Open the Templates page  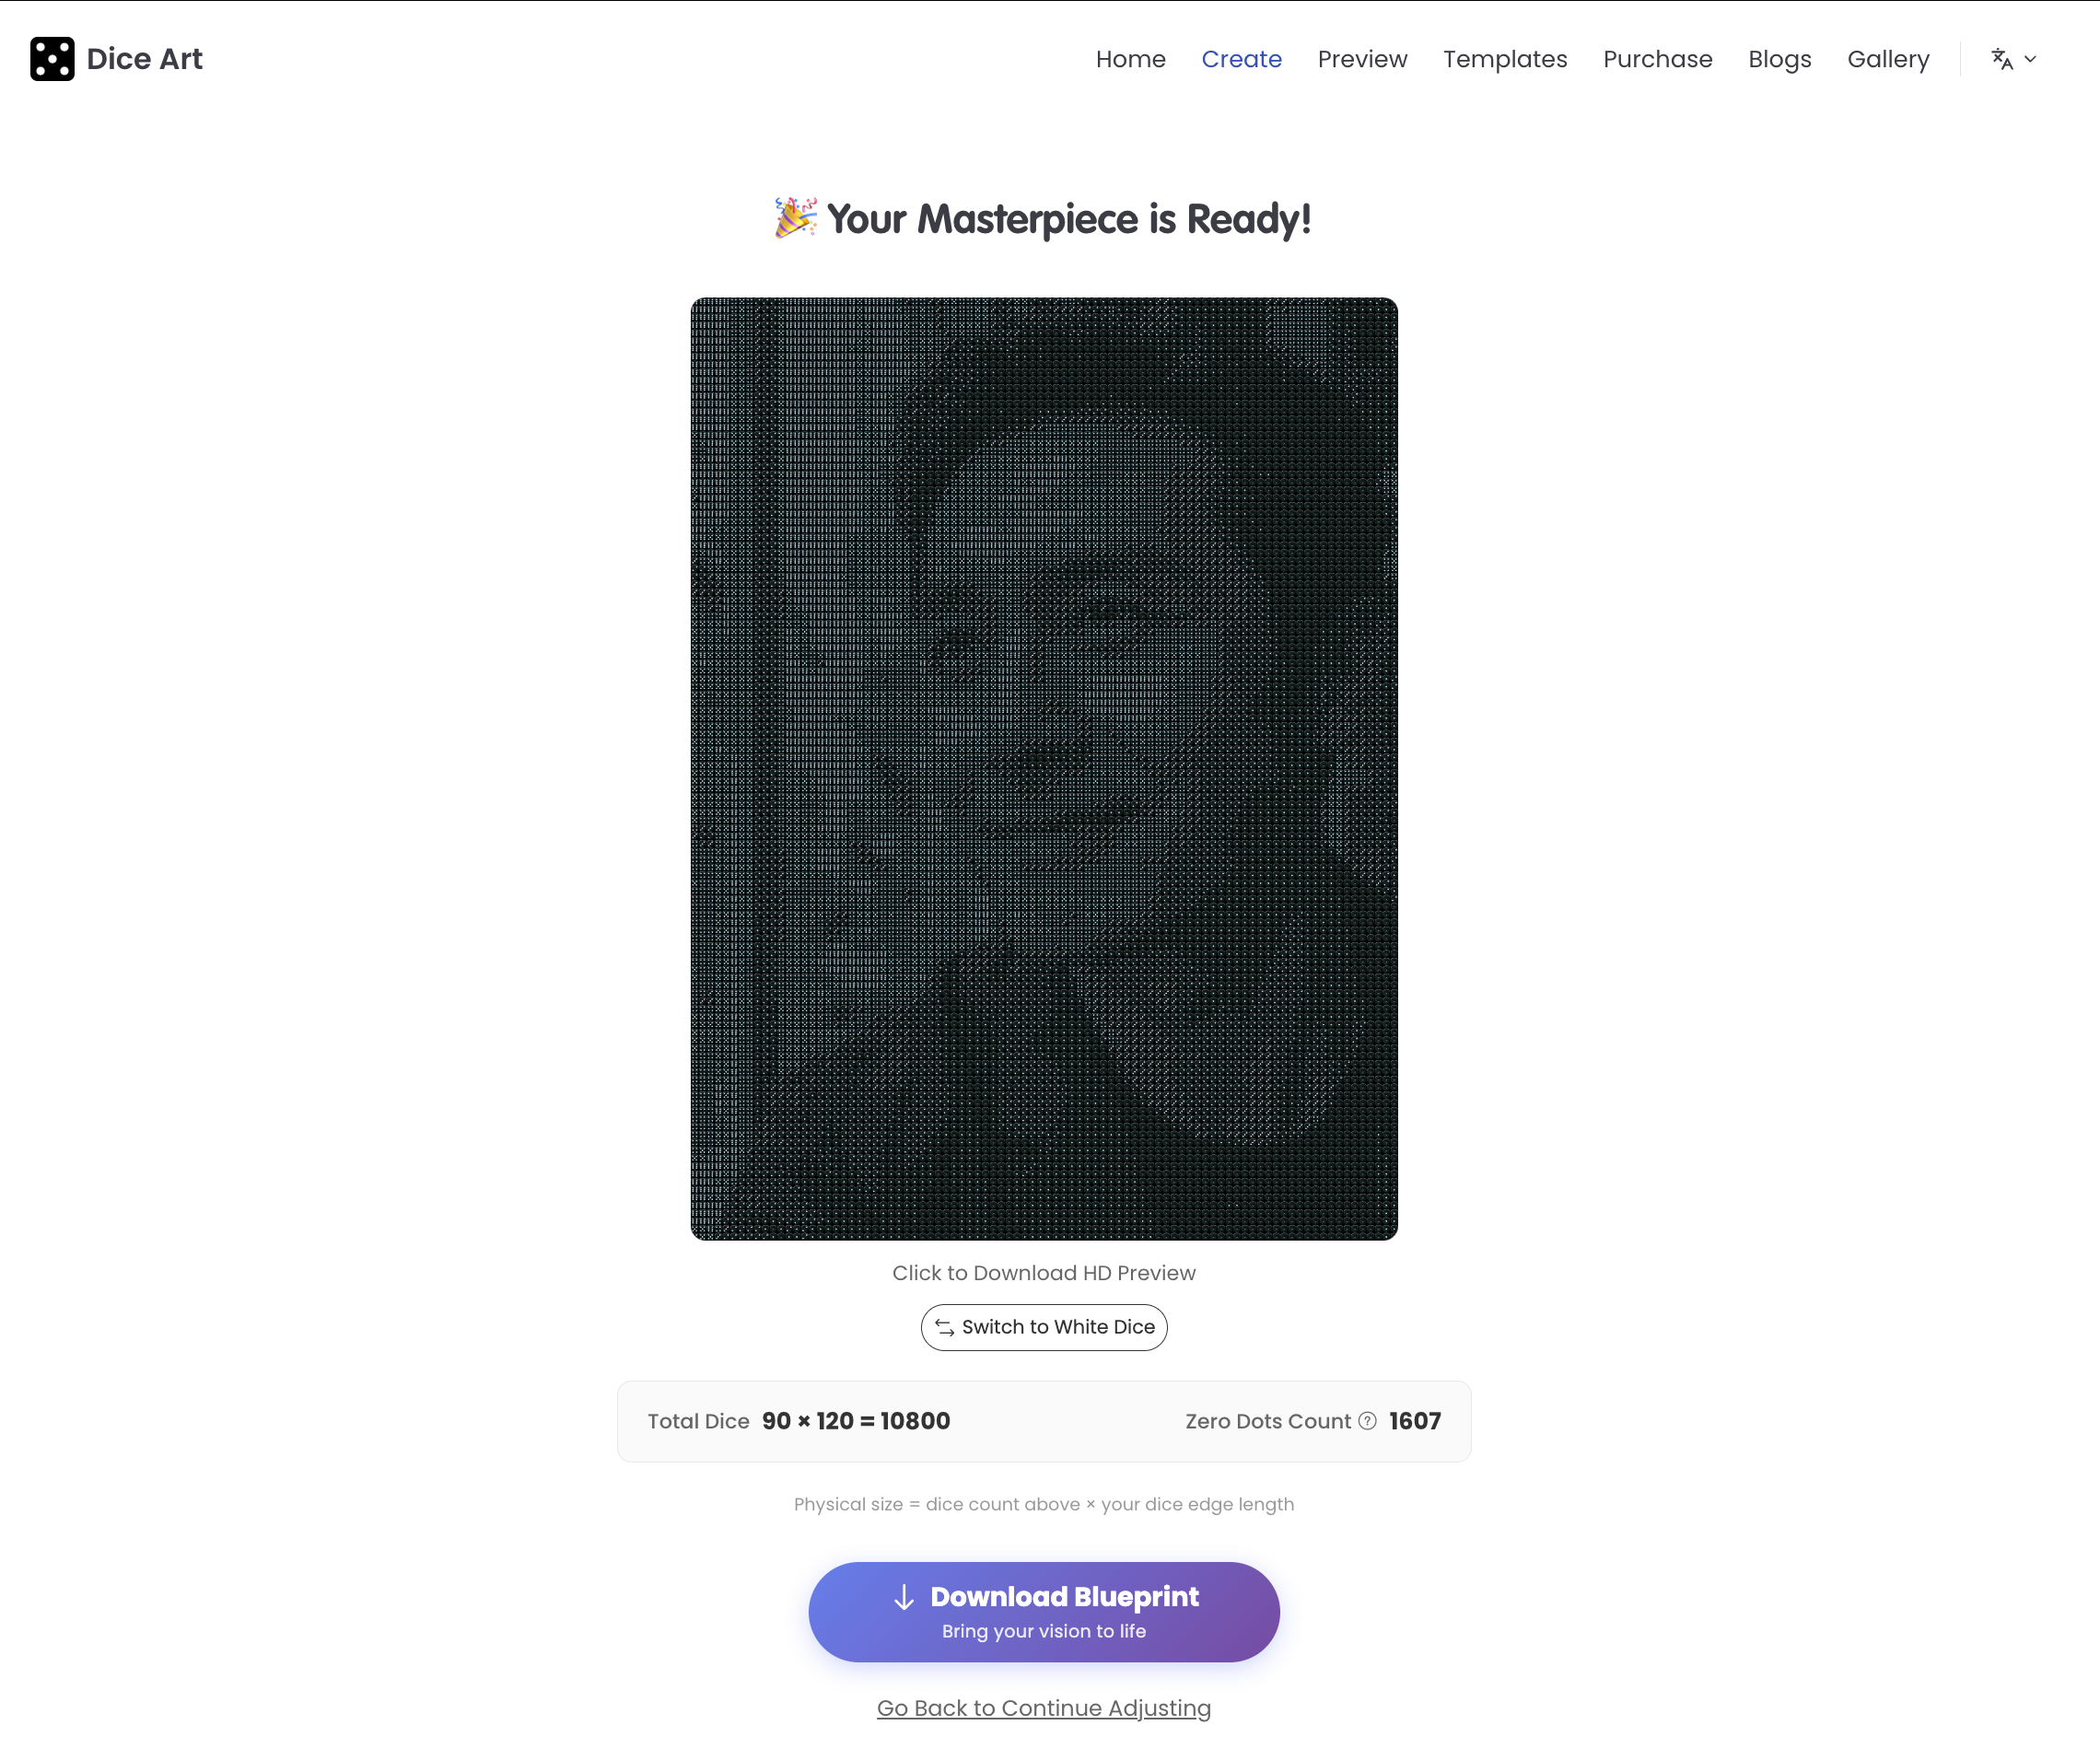[1504, 59]
